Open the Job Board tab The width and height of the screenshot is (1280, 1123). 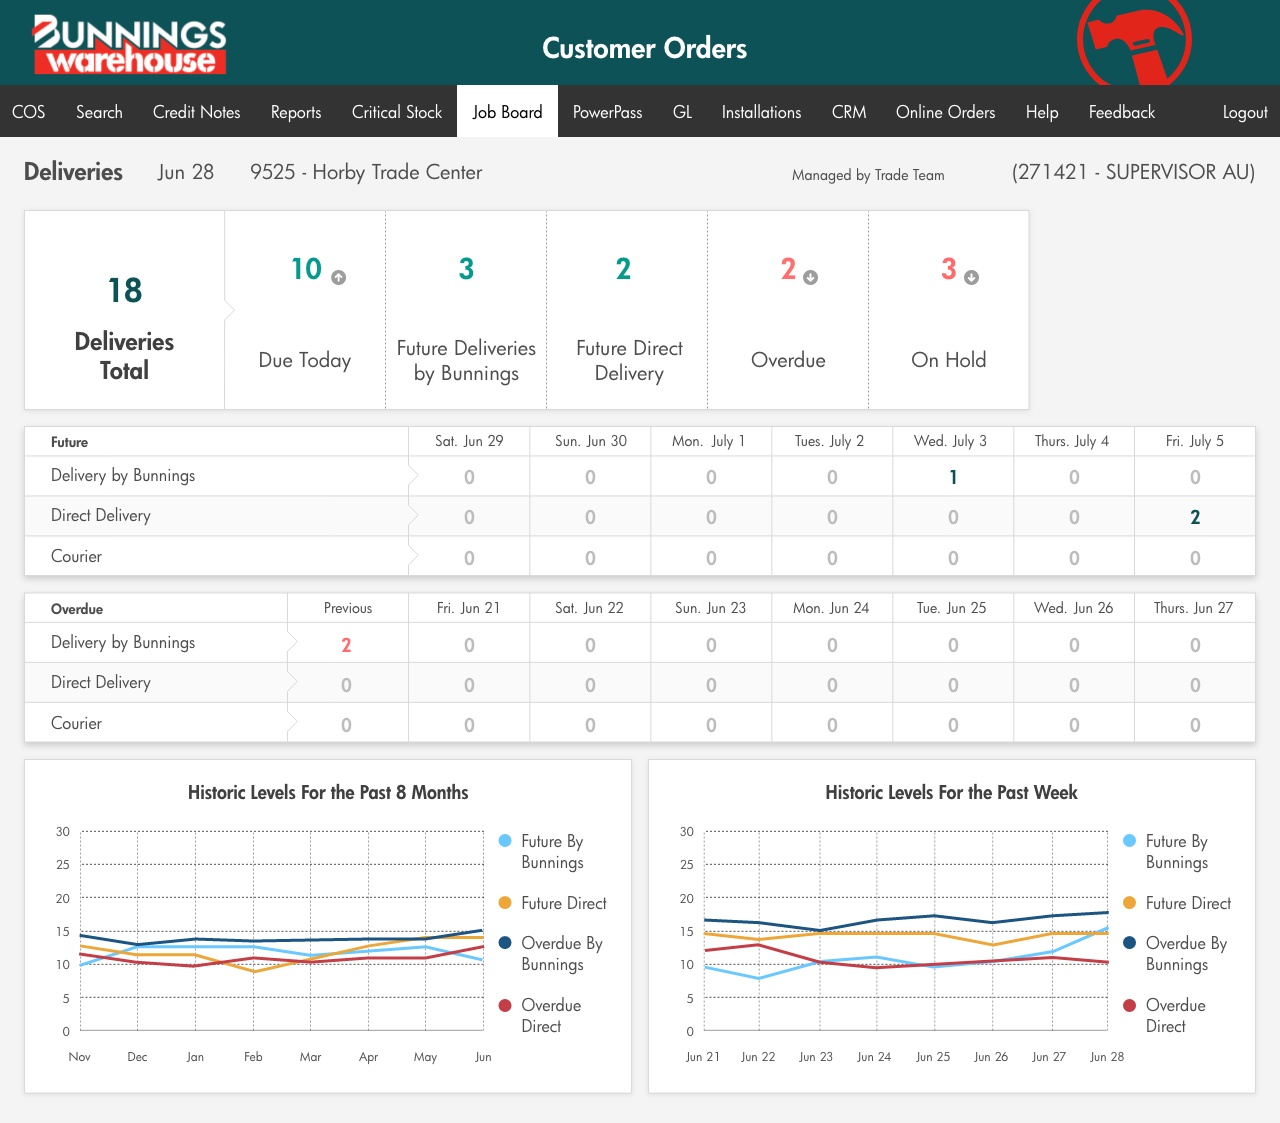pos(507,112)
